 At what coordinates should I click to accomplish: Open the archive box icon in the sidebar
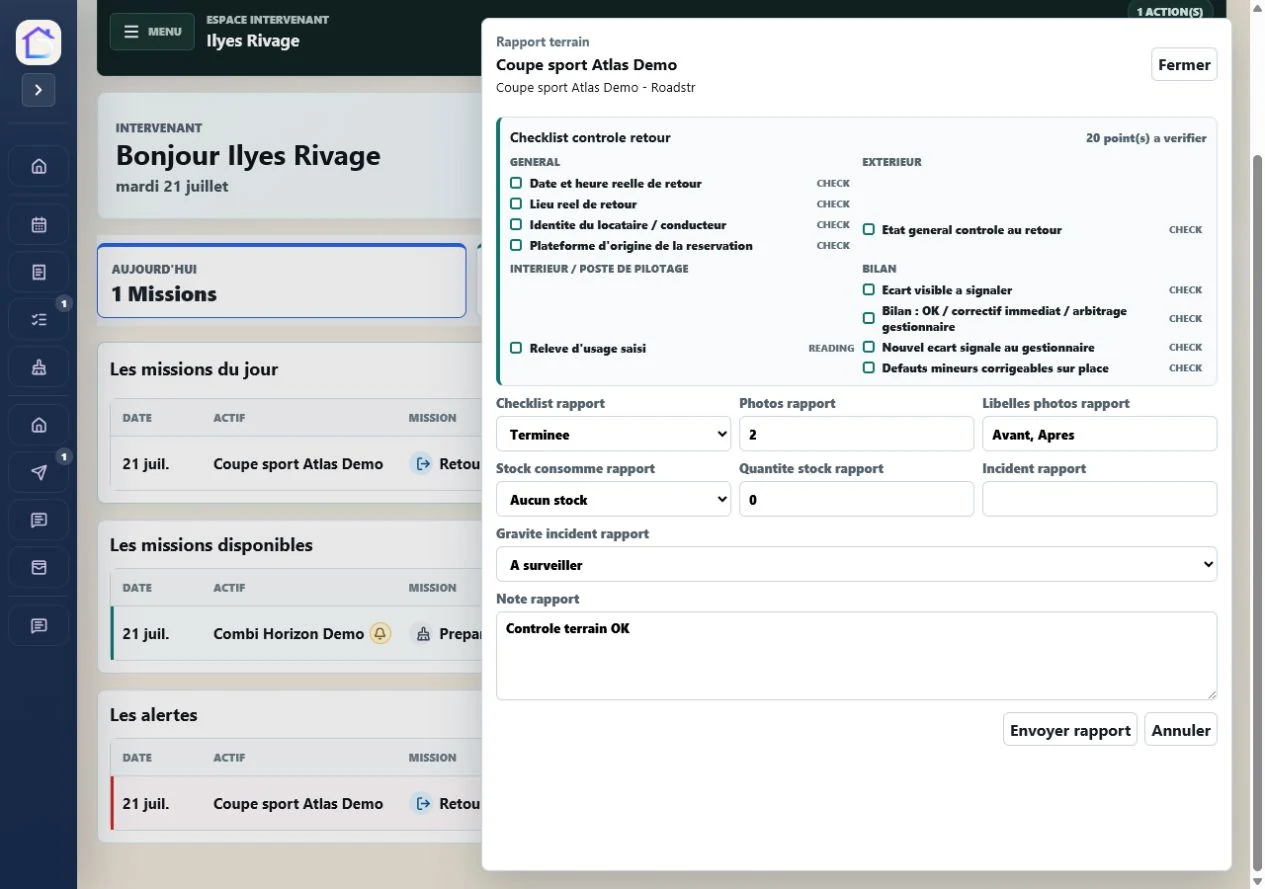[39, 567]
